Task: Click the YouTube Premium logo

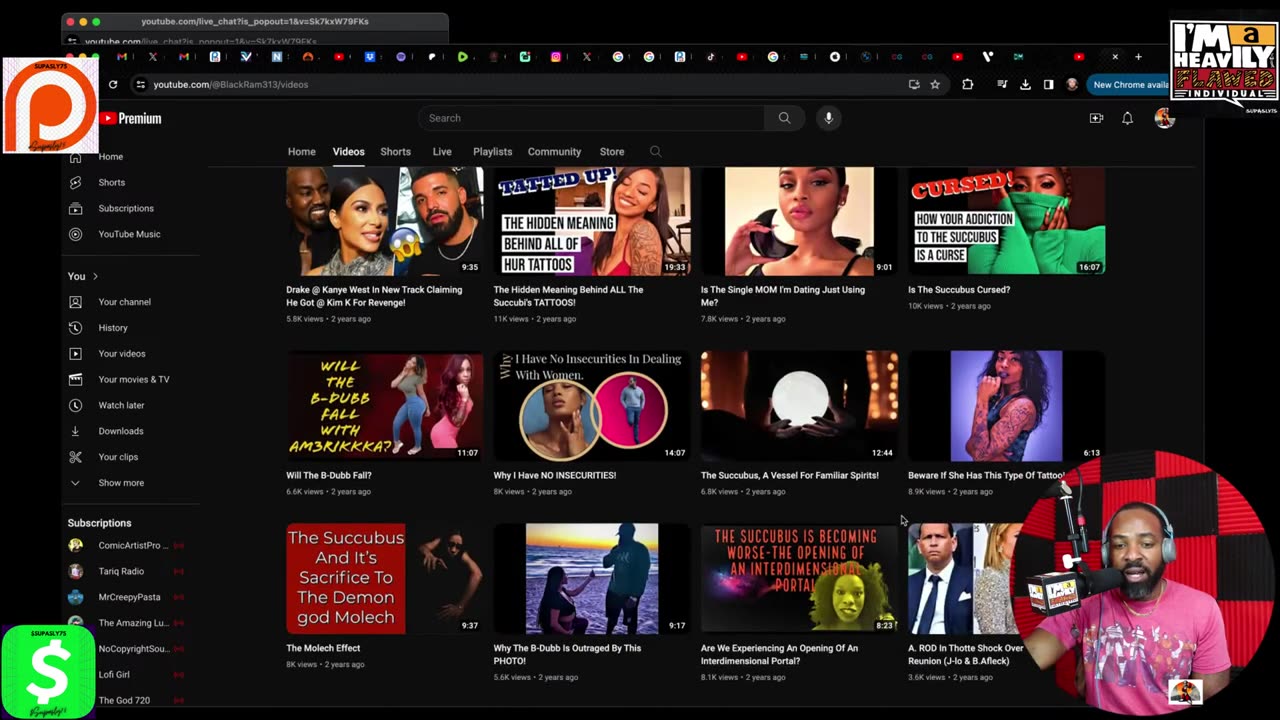Action: point(131,118)
